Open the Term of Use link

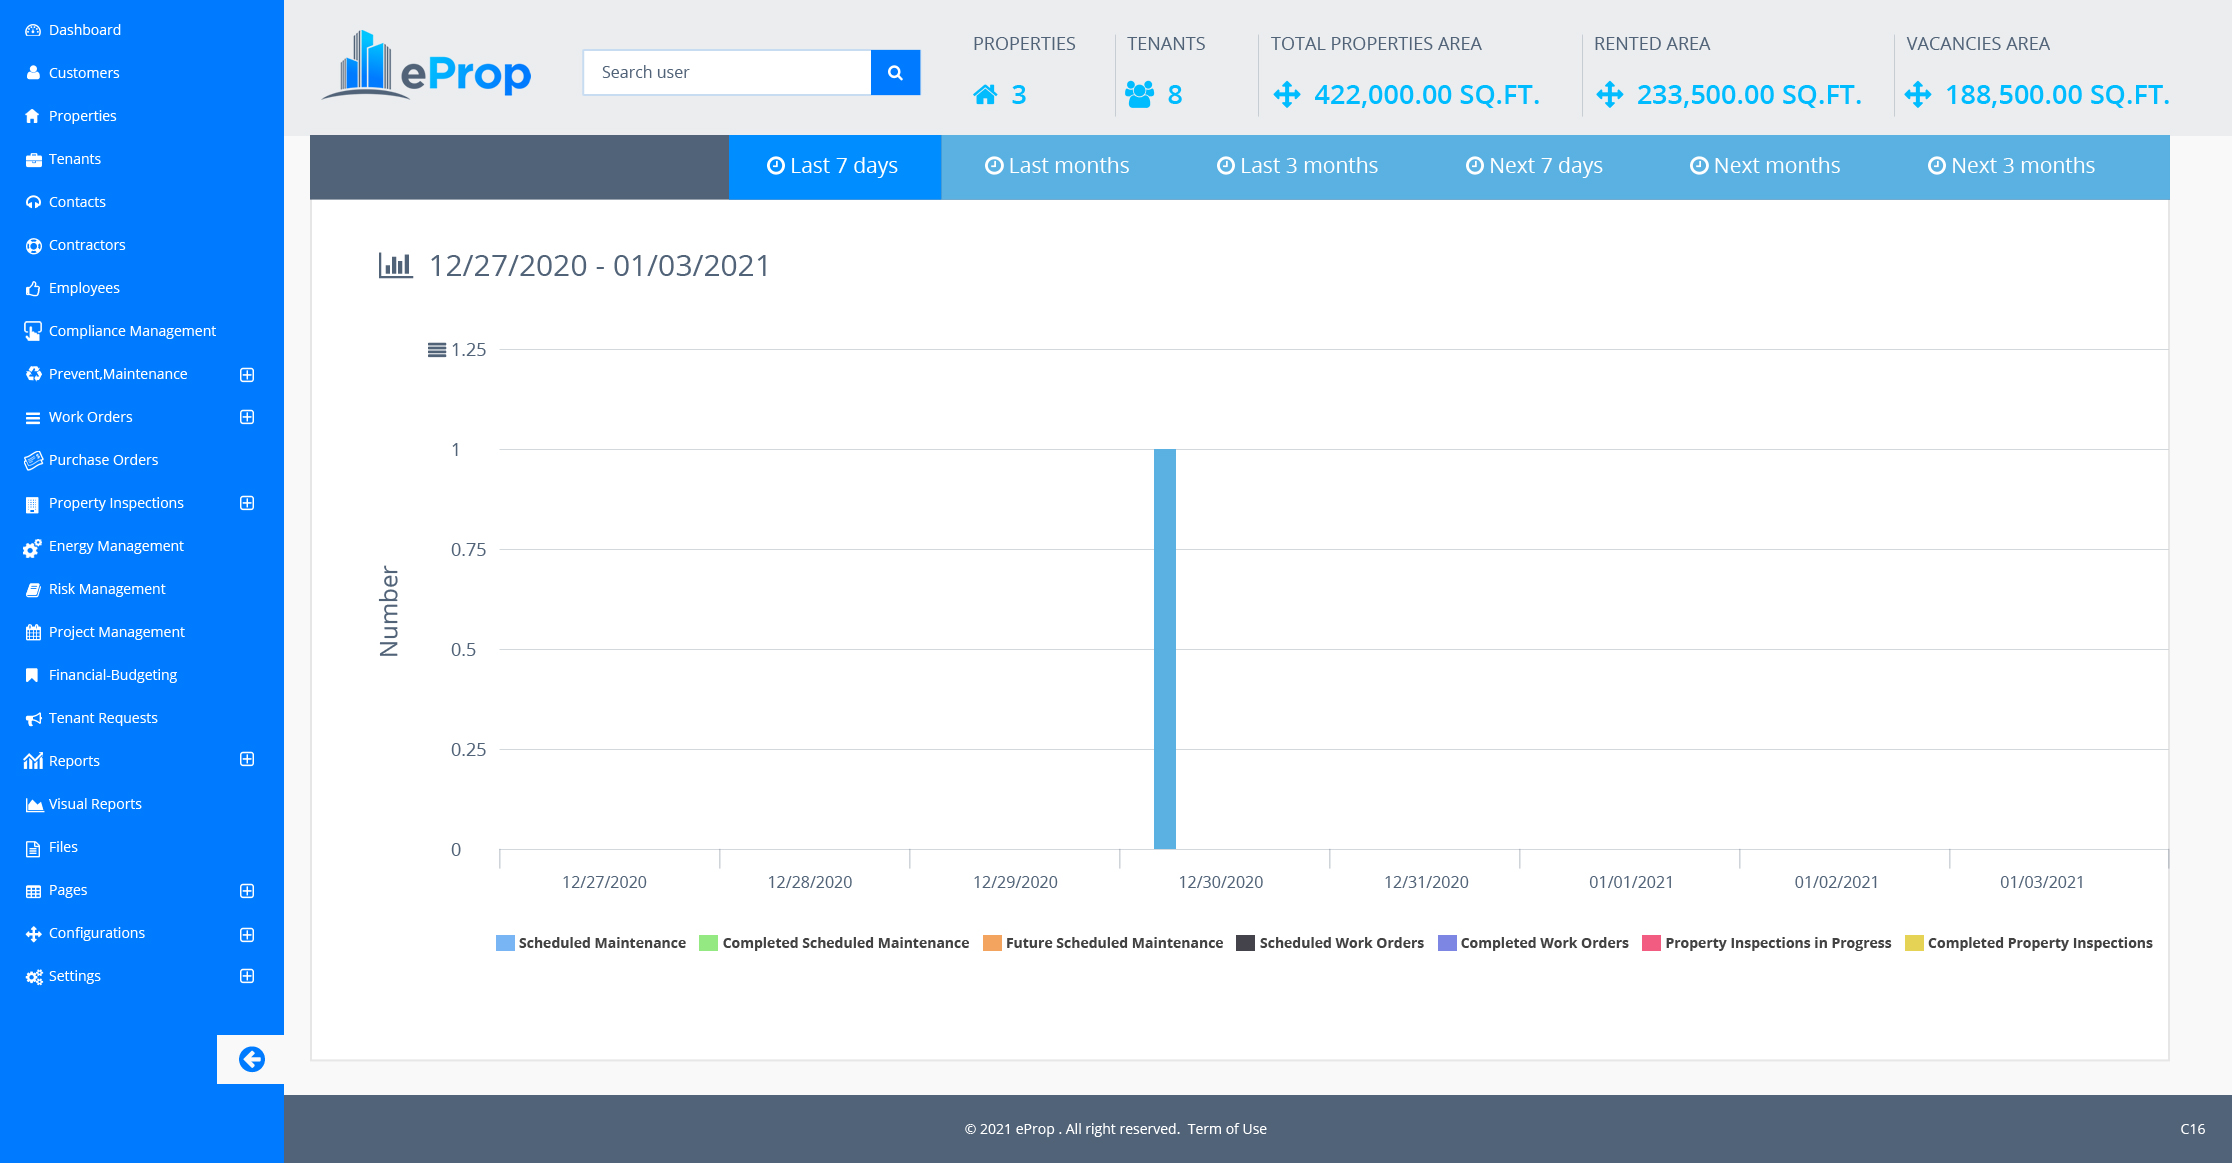point(1227,1129)
